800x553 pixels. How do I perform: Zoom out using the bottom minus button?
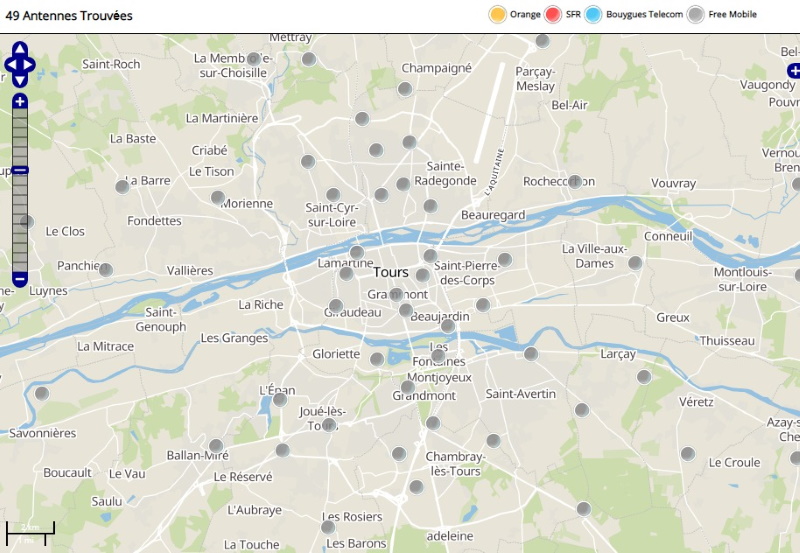click(20, 278)
